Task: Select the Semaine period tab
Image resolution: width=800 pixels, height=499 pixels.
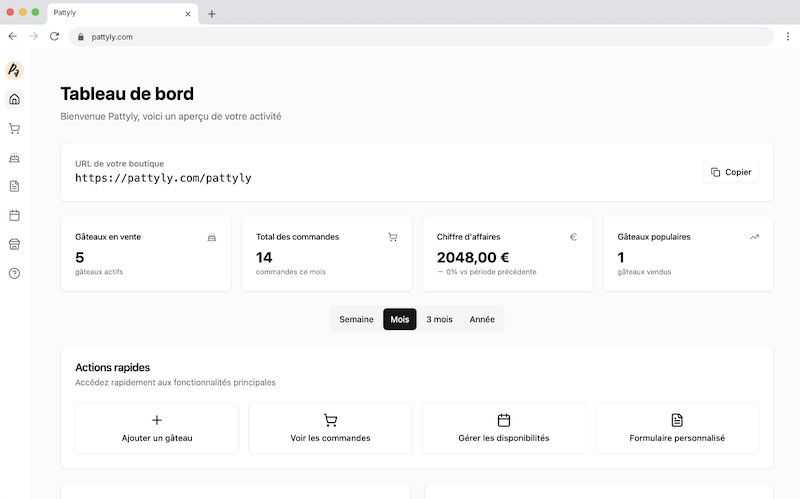Action: pos(356,319)
